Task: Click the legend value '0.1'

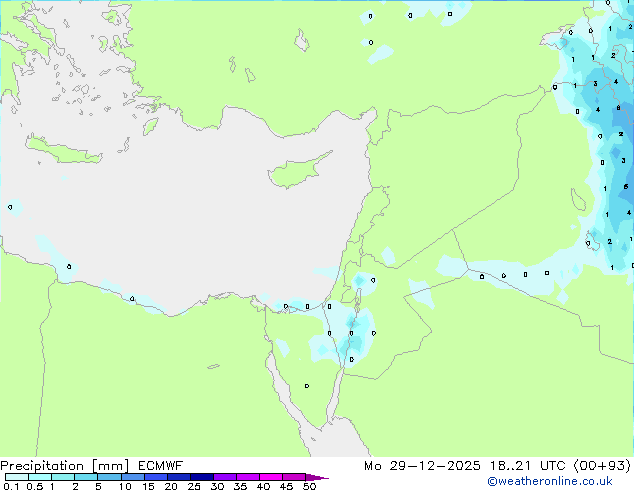Action: coord(11,486)
